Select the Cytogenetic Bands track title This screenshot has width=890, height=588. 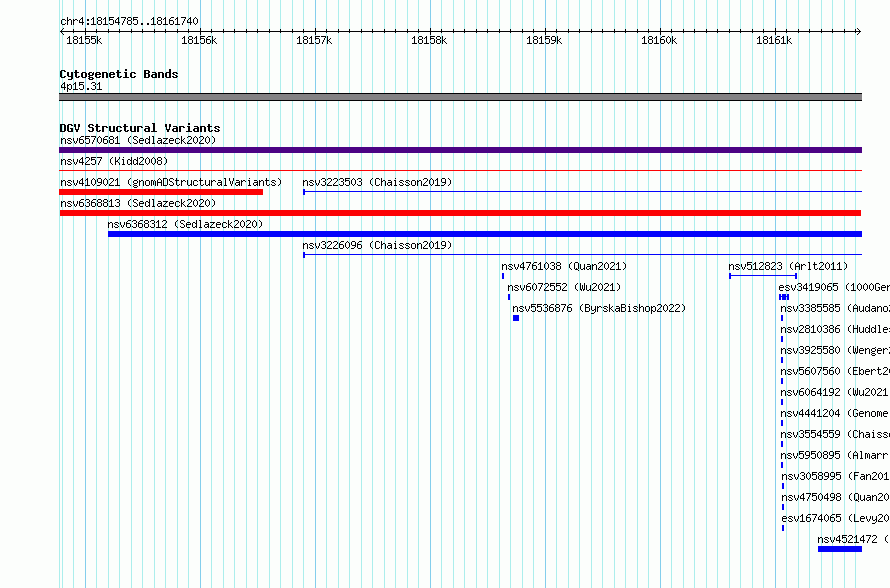(x=119, y=74)
